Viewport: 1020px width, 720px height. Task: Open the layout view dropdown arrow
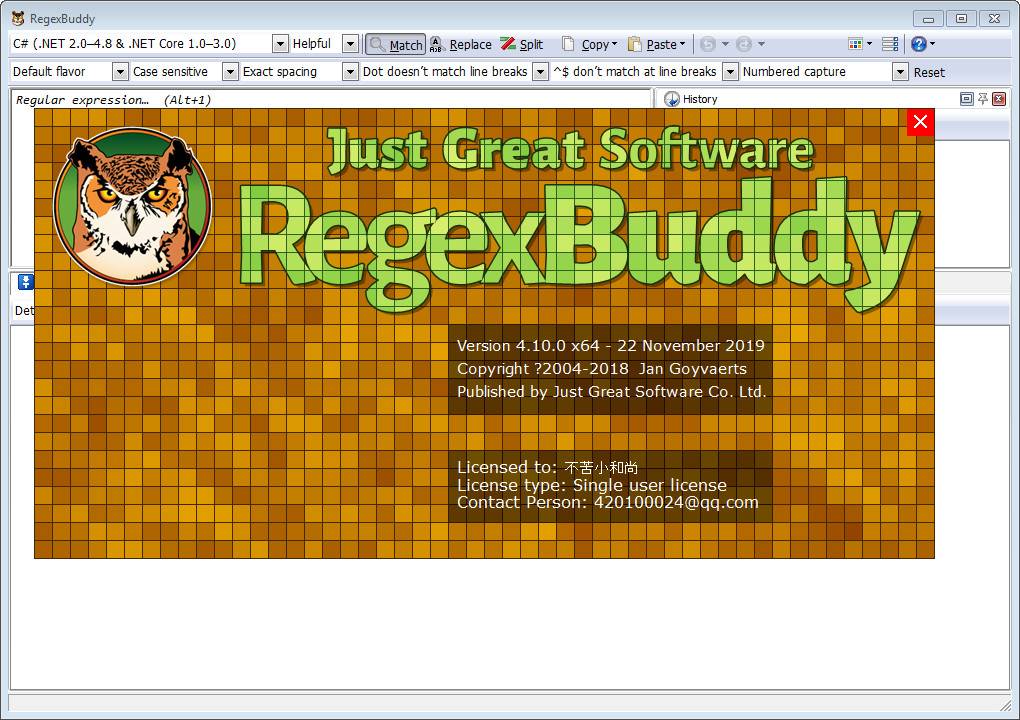(x=870, y=44)
